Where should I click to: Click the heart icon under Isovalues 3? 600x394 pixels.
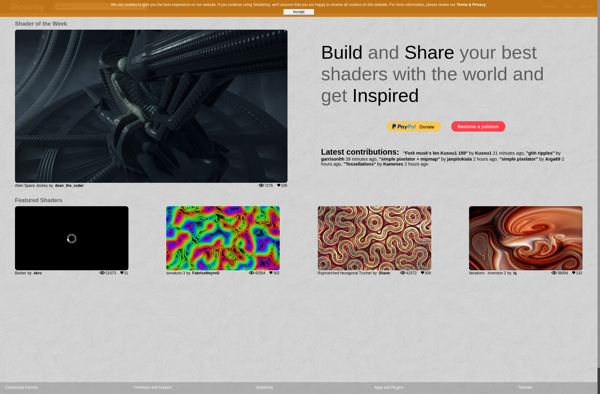(271, 273)
